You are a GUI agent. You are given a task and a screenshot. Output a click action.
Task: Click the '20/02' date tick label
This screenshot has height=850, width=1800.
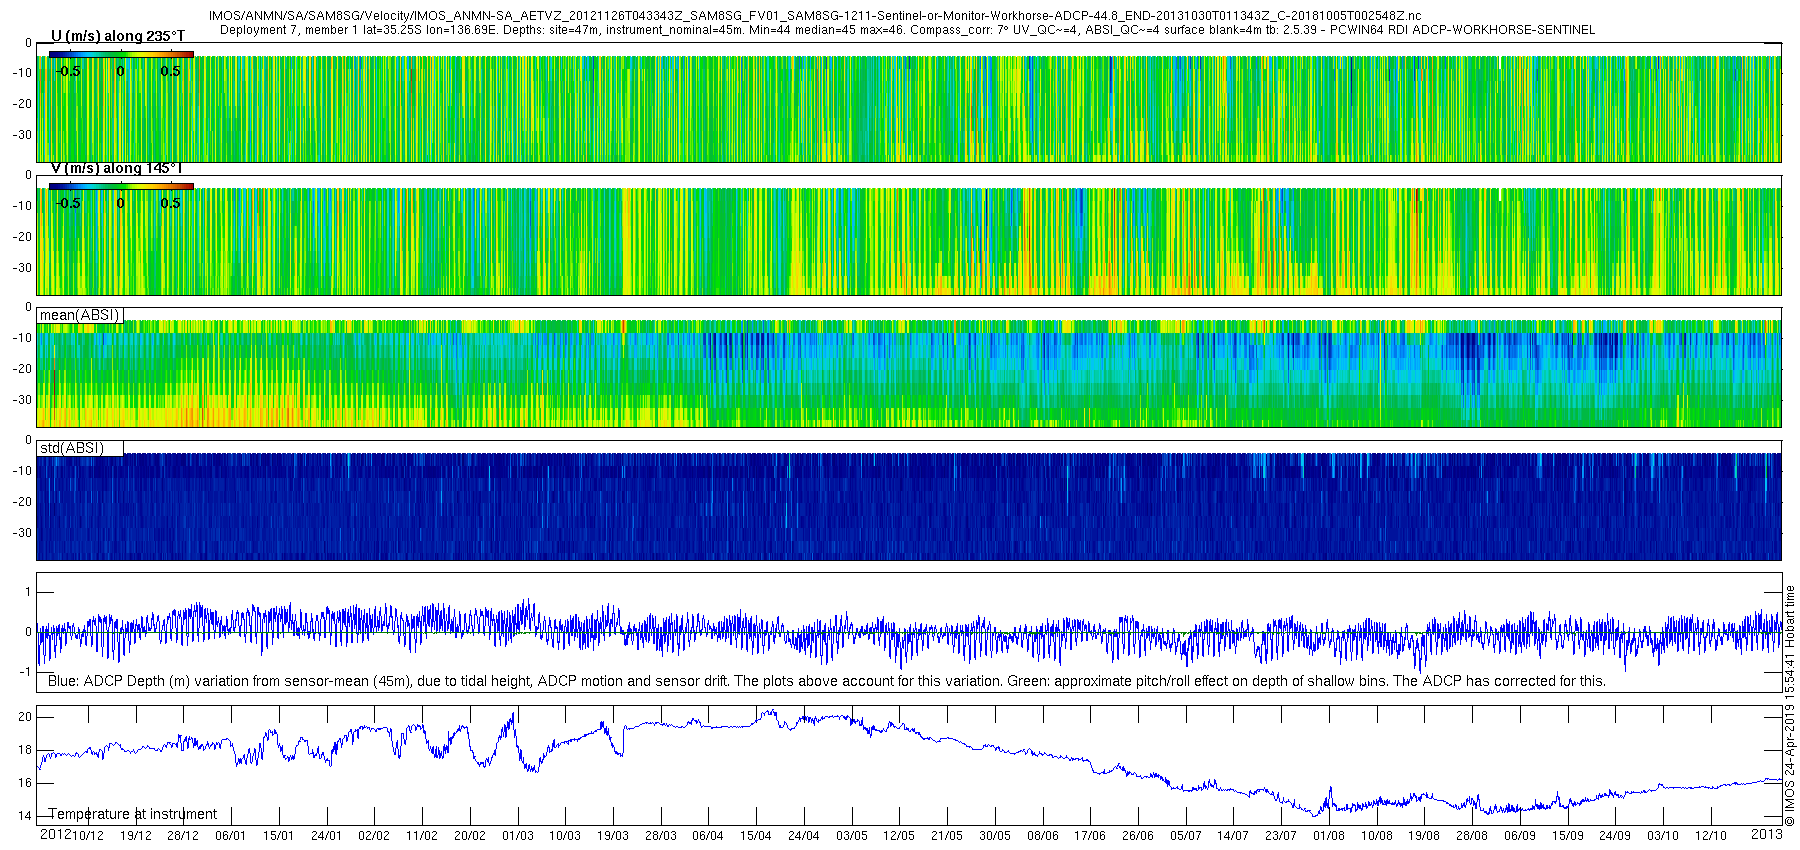470,835
